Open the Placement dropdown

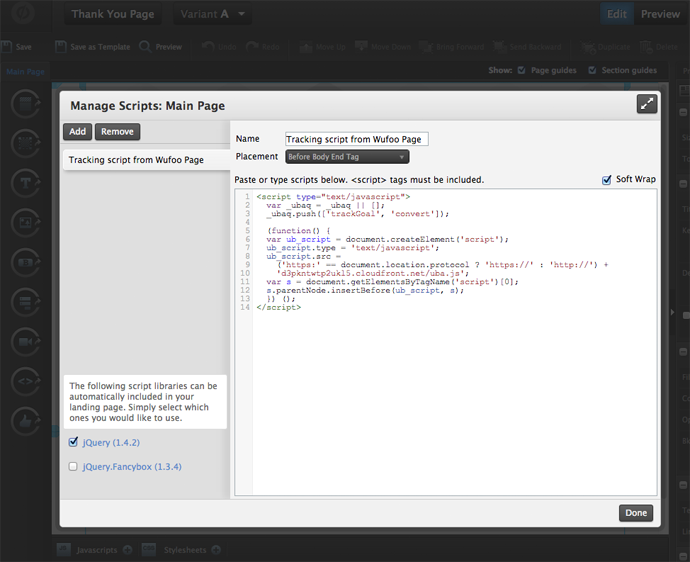(x=347, y=157)
